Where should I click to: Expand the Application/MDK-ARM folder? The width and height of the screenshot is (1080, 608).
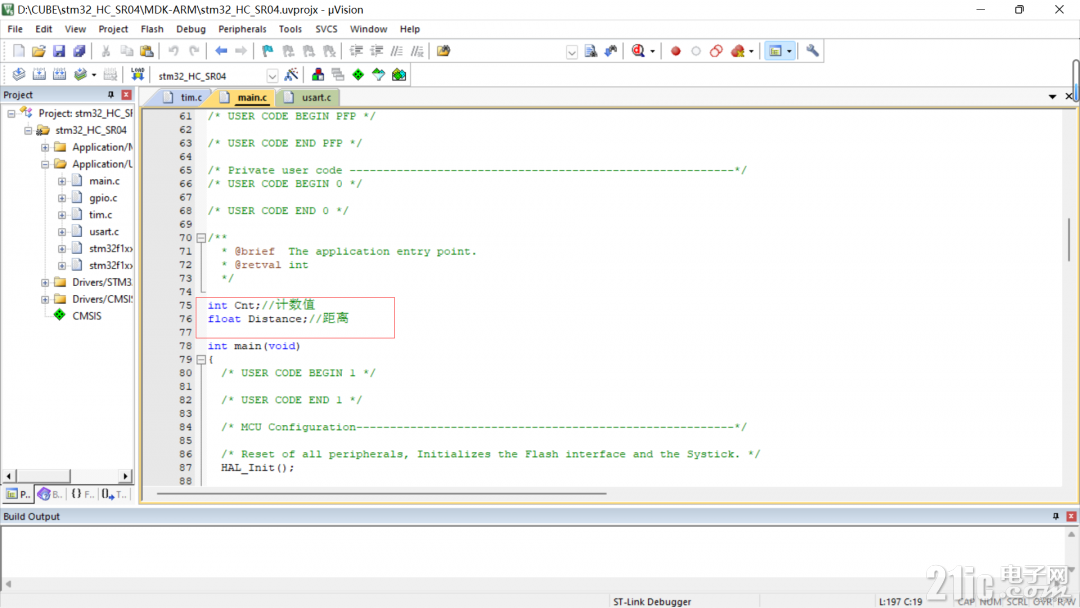pyautogui.click(x=45, y=147)
